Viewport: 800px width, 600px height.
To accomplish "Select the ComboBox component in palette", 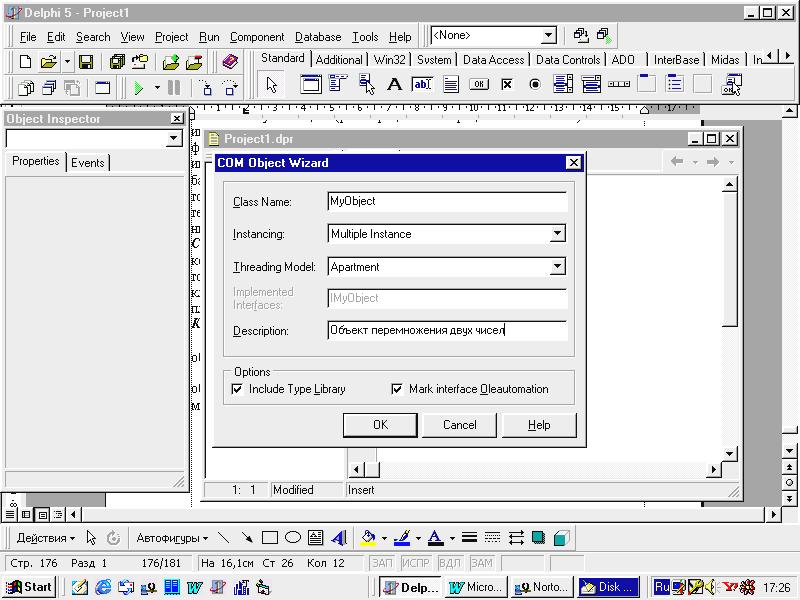I will tap(591, 84).
